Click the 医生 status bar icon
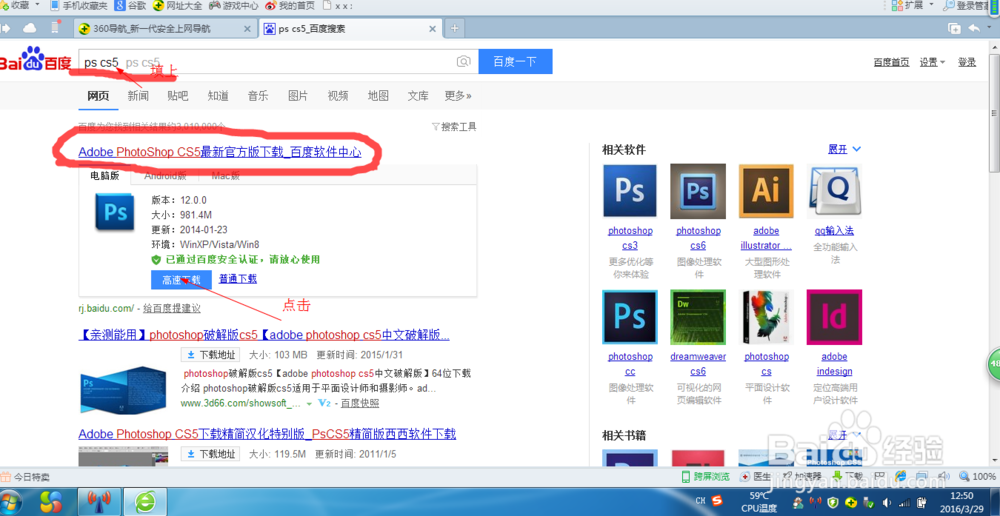The height and width of the screenshot is (516, 1000). point(756,476)
